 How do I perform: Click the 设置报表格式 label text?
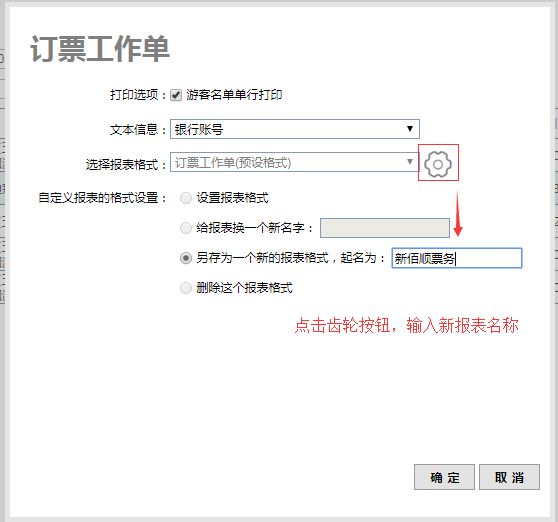coord(233,198)
